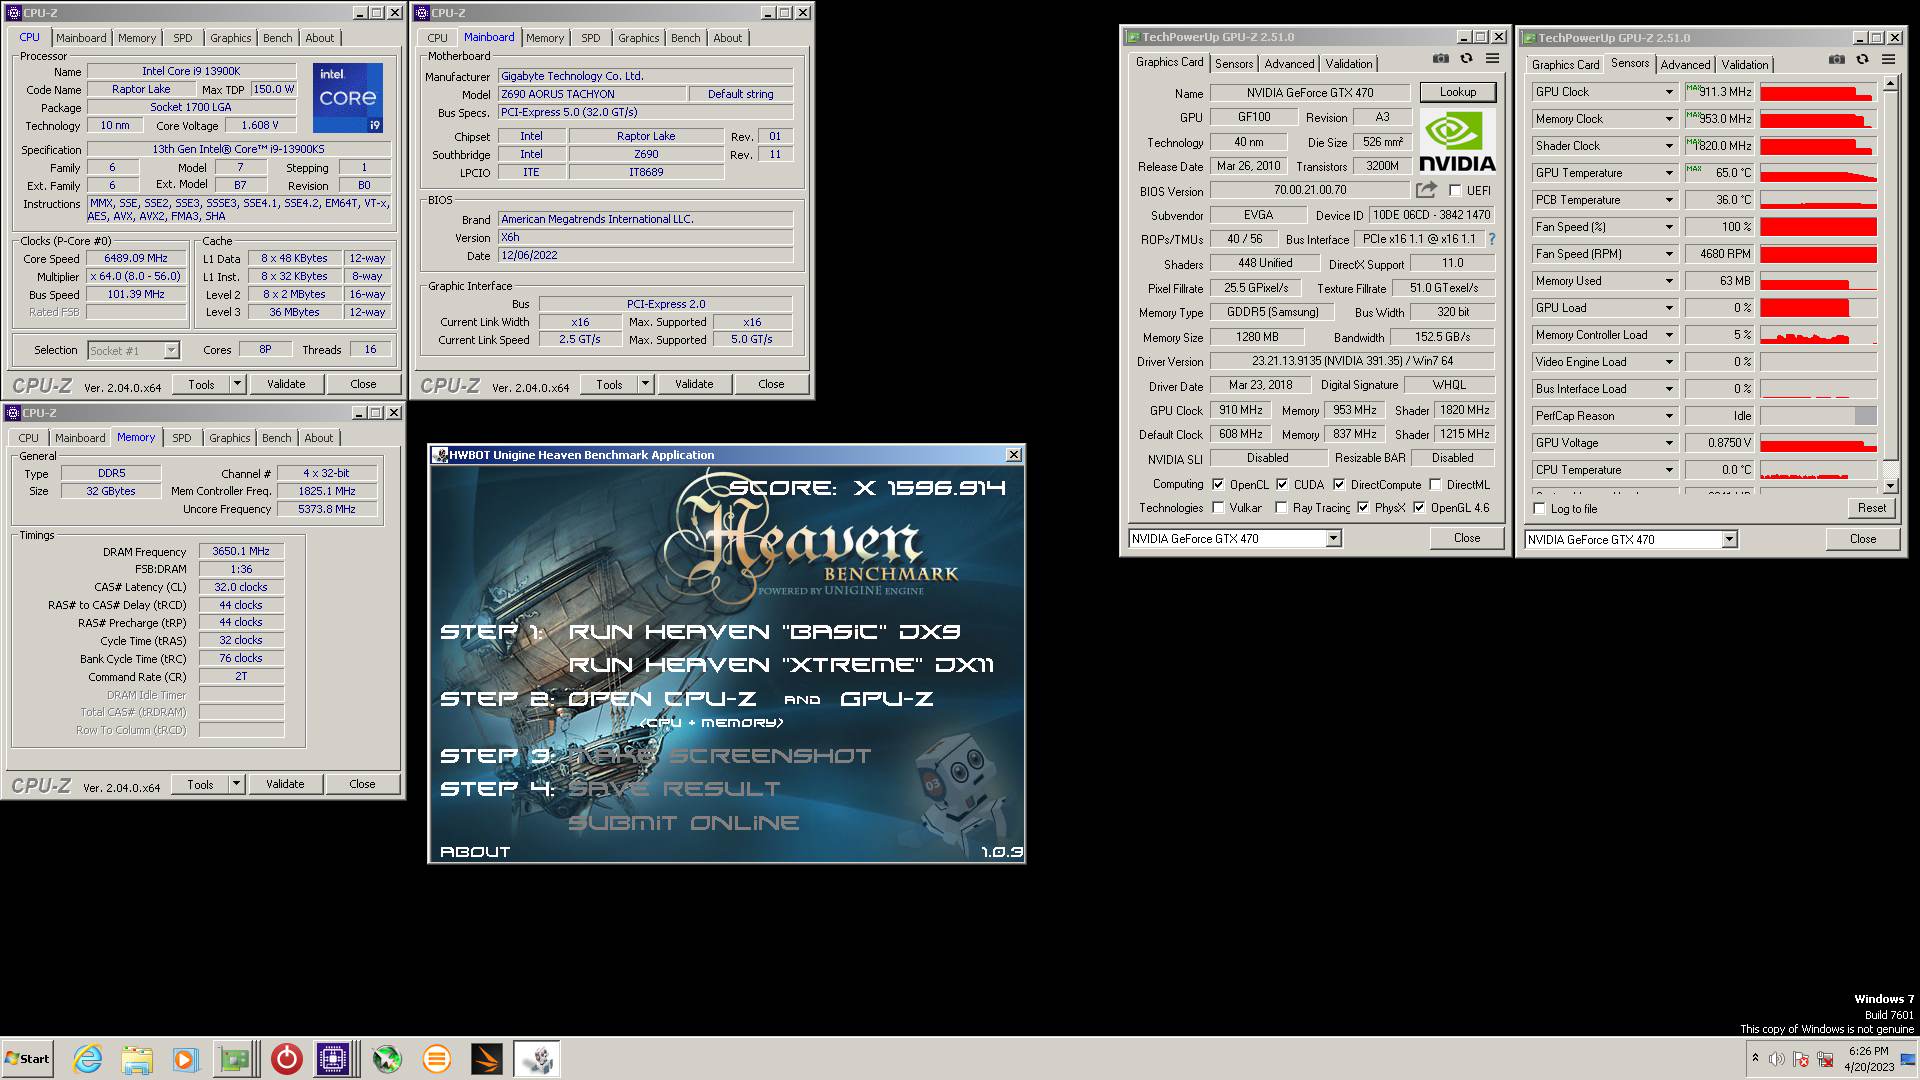Switch to GPU-Z via green card taskbar icon
1920x1080 pixels.
coord(235,1059)
